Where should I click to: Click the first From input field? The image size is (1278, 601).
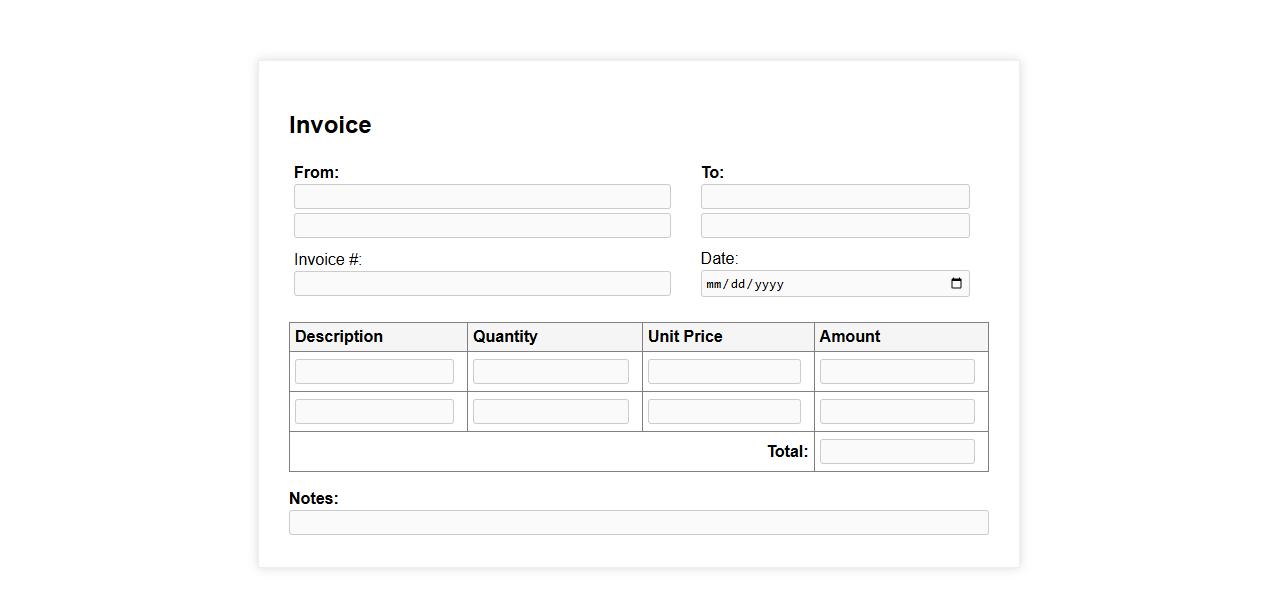pyautogui.click(x=482, y=197)
